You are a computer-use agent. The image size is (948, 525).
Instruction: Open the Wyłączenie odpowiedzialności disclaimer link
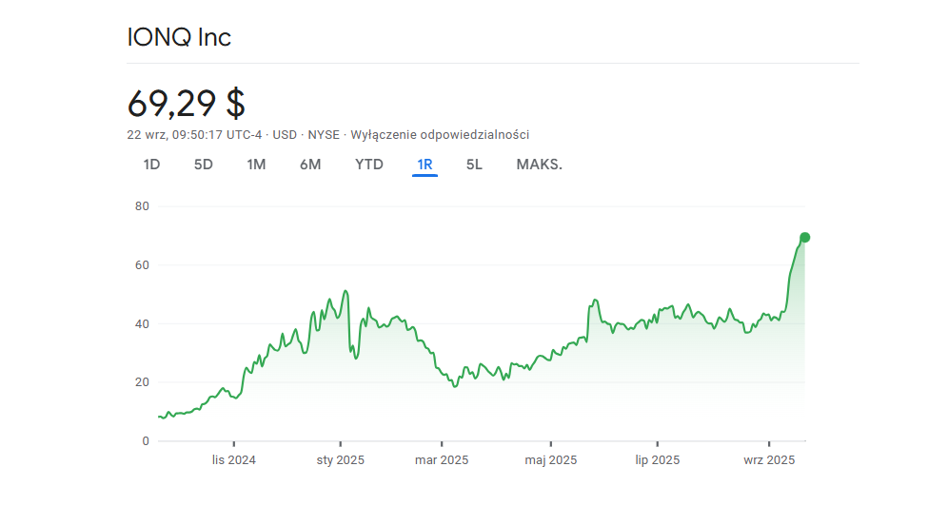pyautogui.click(x=440, y=135)
